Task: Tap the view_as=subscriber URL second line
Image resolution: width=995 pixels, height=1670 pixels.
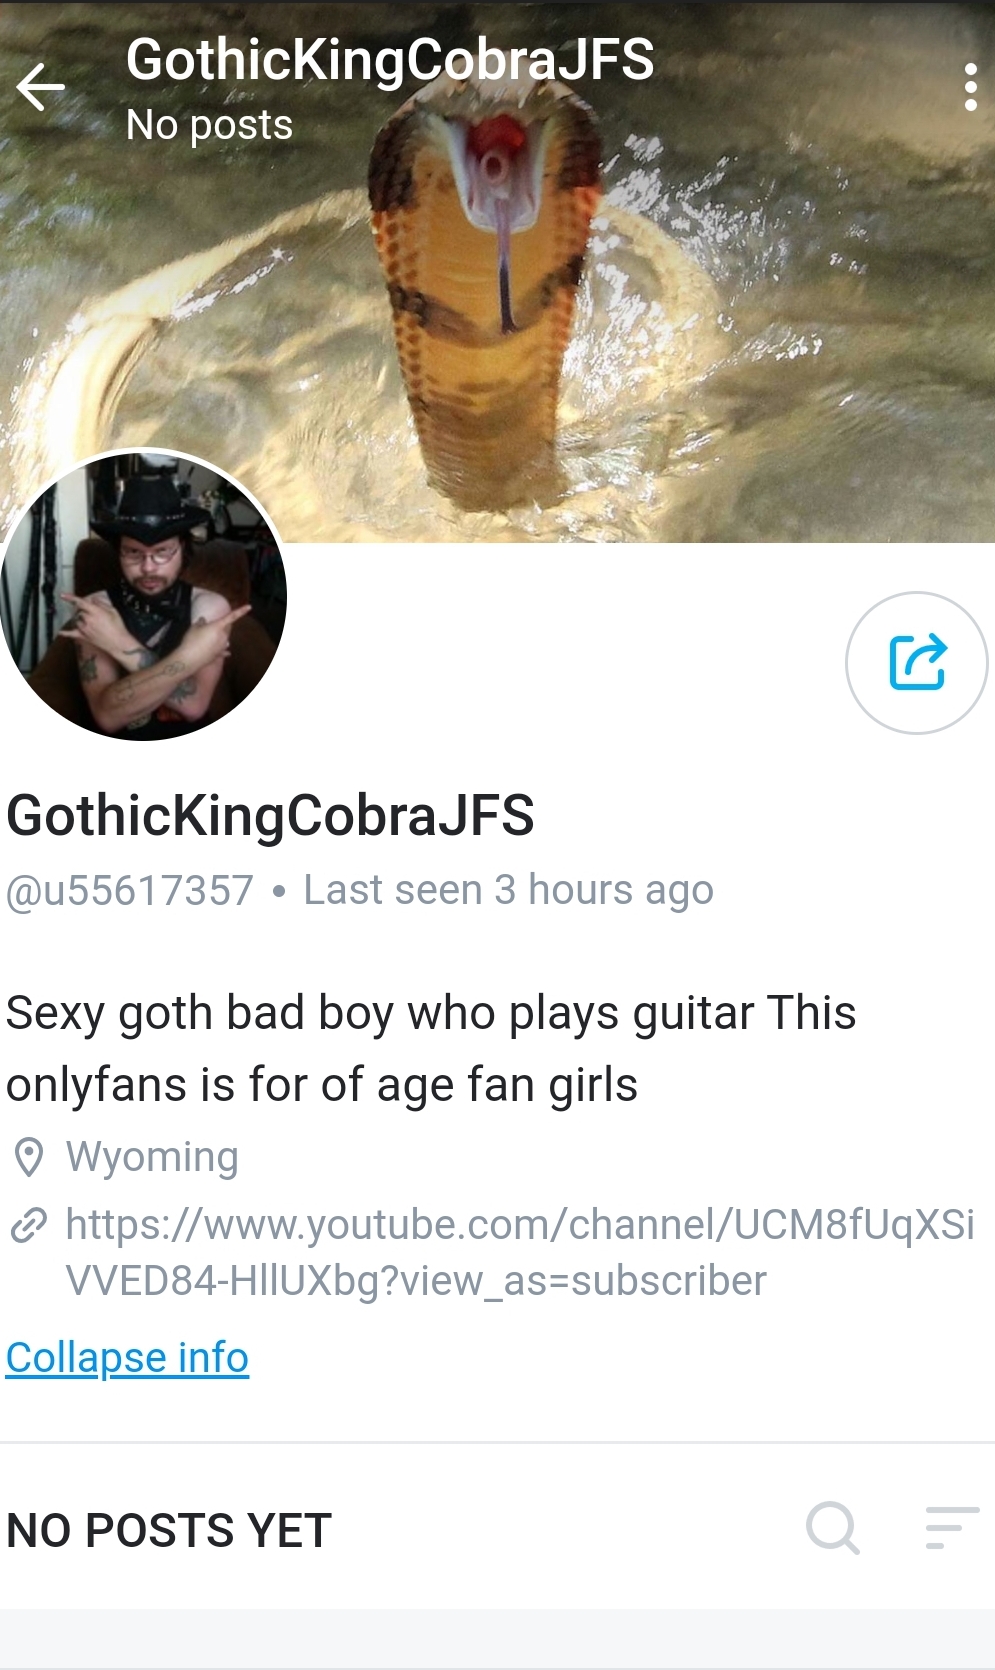Action: (416, 1281)
